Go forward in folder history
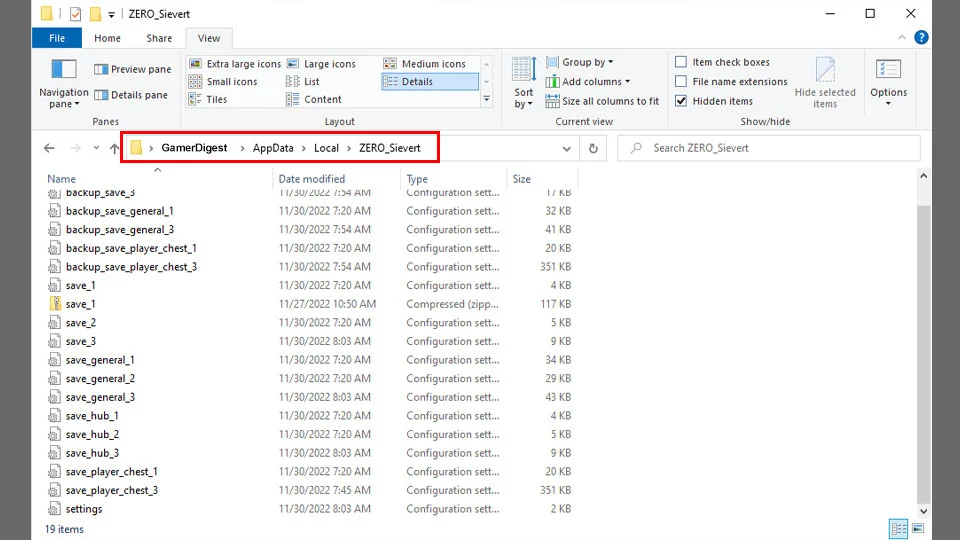This screenshot has width=960, height=540. [75, 148]
